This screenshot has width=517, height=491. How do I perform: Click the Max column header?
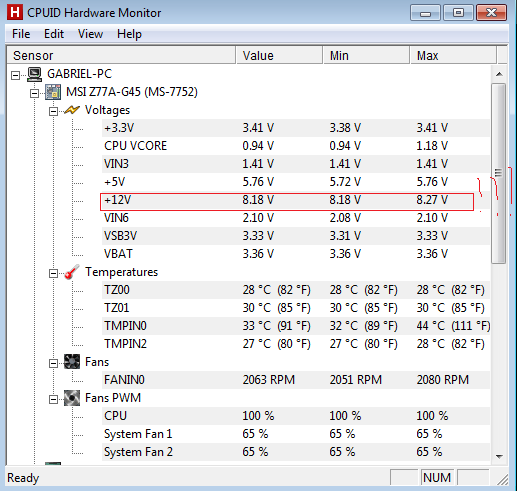(x=453, y=55)
